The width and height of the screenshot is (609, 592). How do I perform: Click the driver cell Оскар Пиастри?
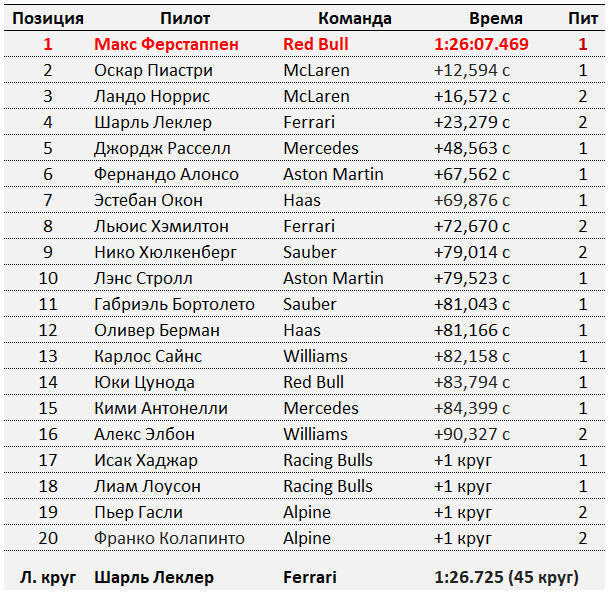[x=153, y=70]
